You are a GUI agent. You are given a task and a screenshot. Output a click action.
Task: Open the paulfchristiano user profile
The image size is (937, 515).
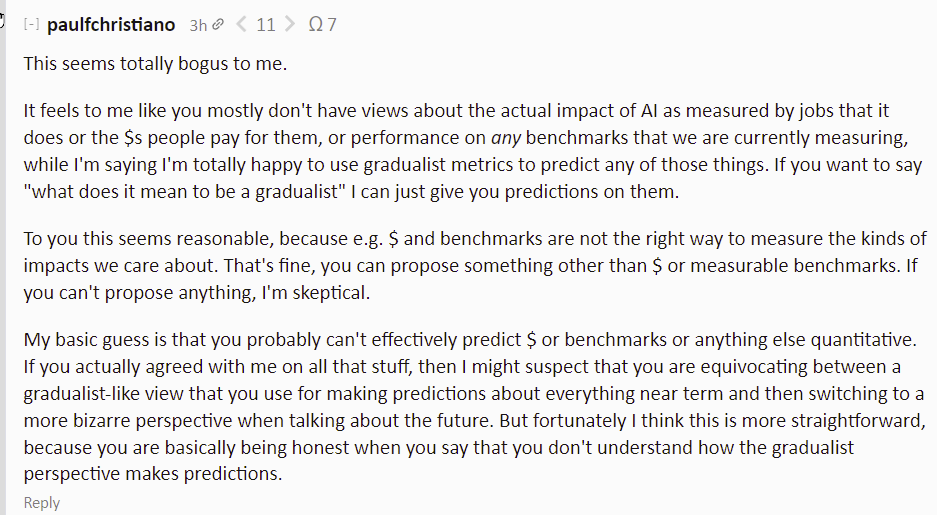coord(111,24)
